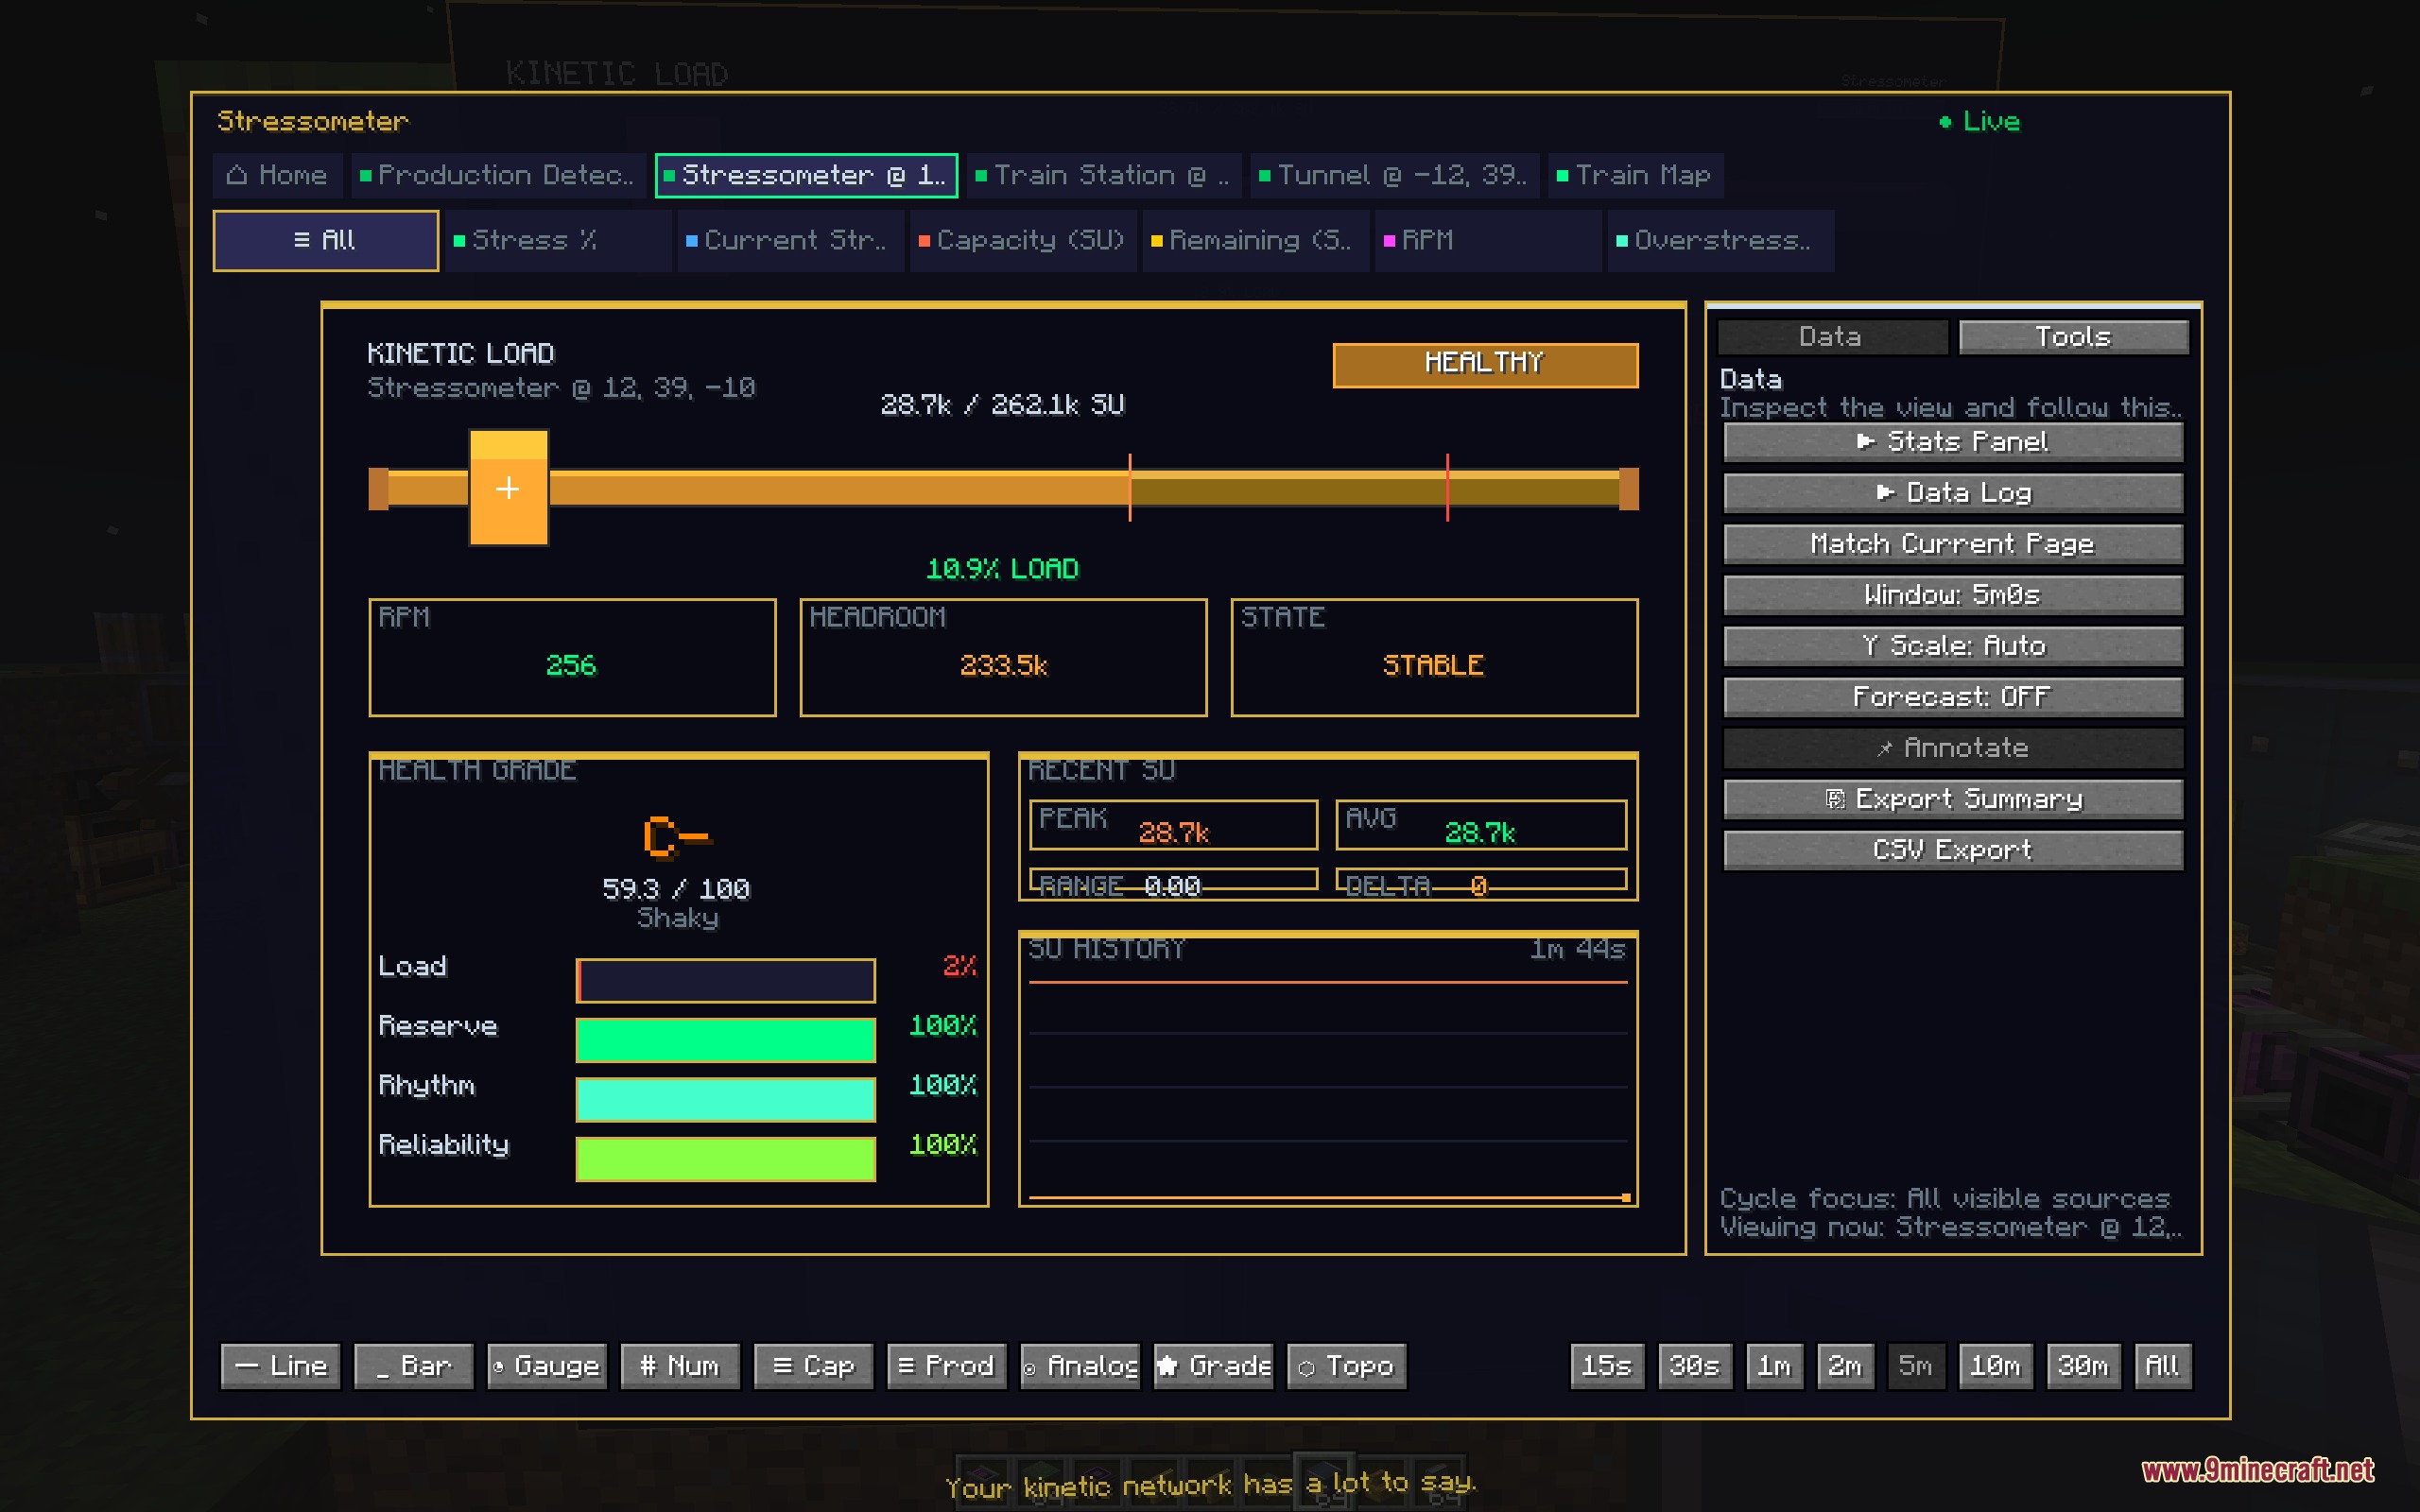Select the Line view mode
Screen dimensions: 2420x1512
click(281, 1366)
